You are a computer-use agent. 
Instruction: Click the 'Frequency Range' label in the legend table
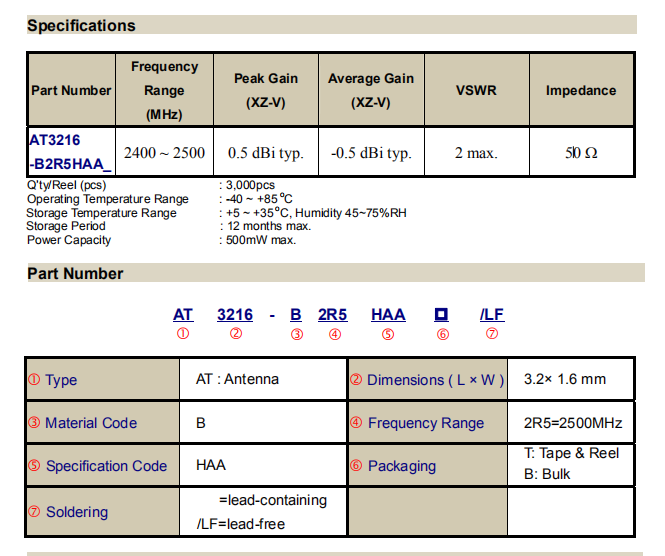coord(428,423)
